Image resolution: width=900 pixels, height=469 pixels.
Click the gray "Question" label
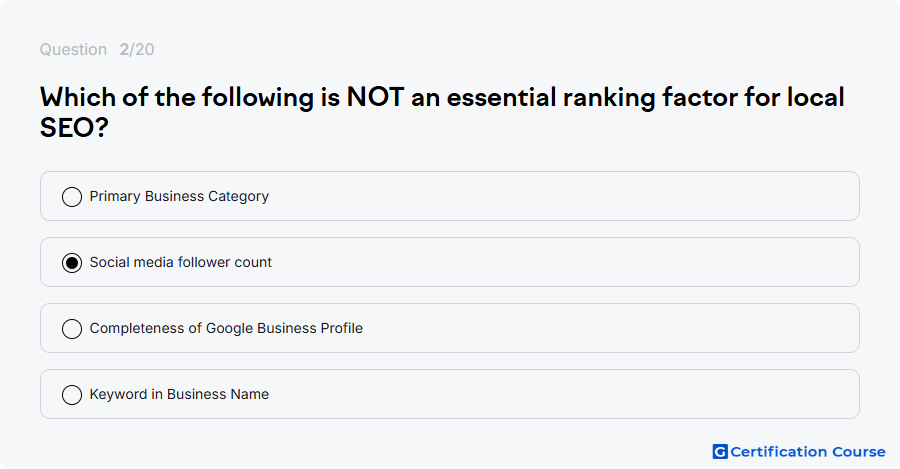73,49
